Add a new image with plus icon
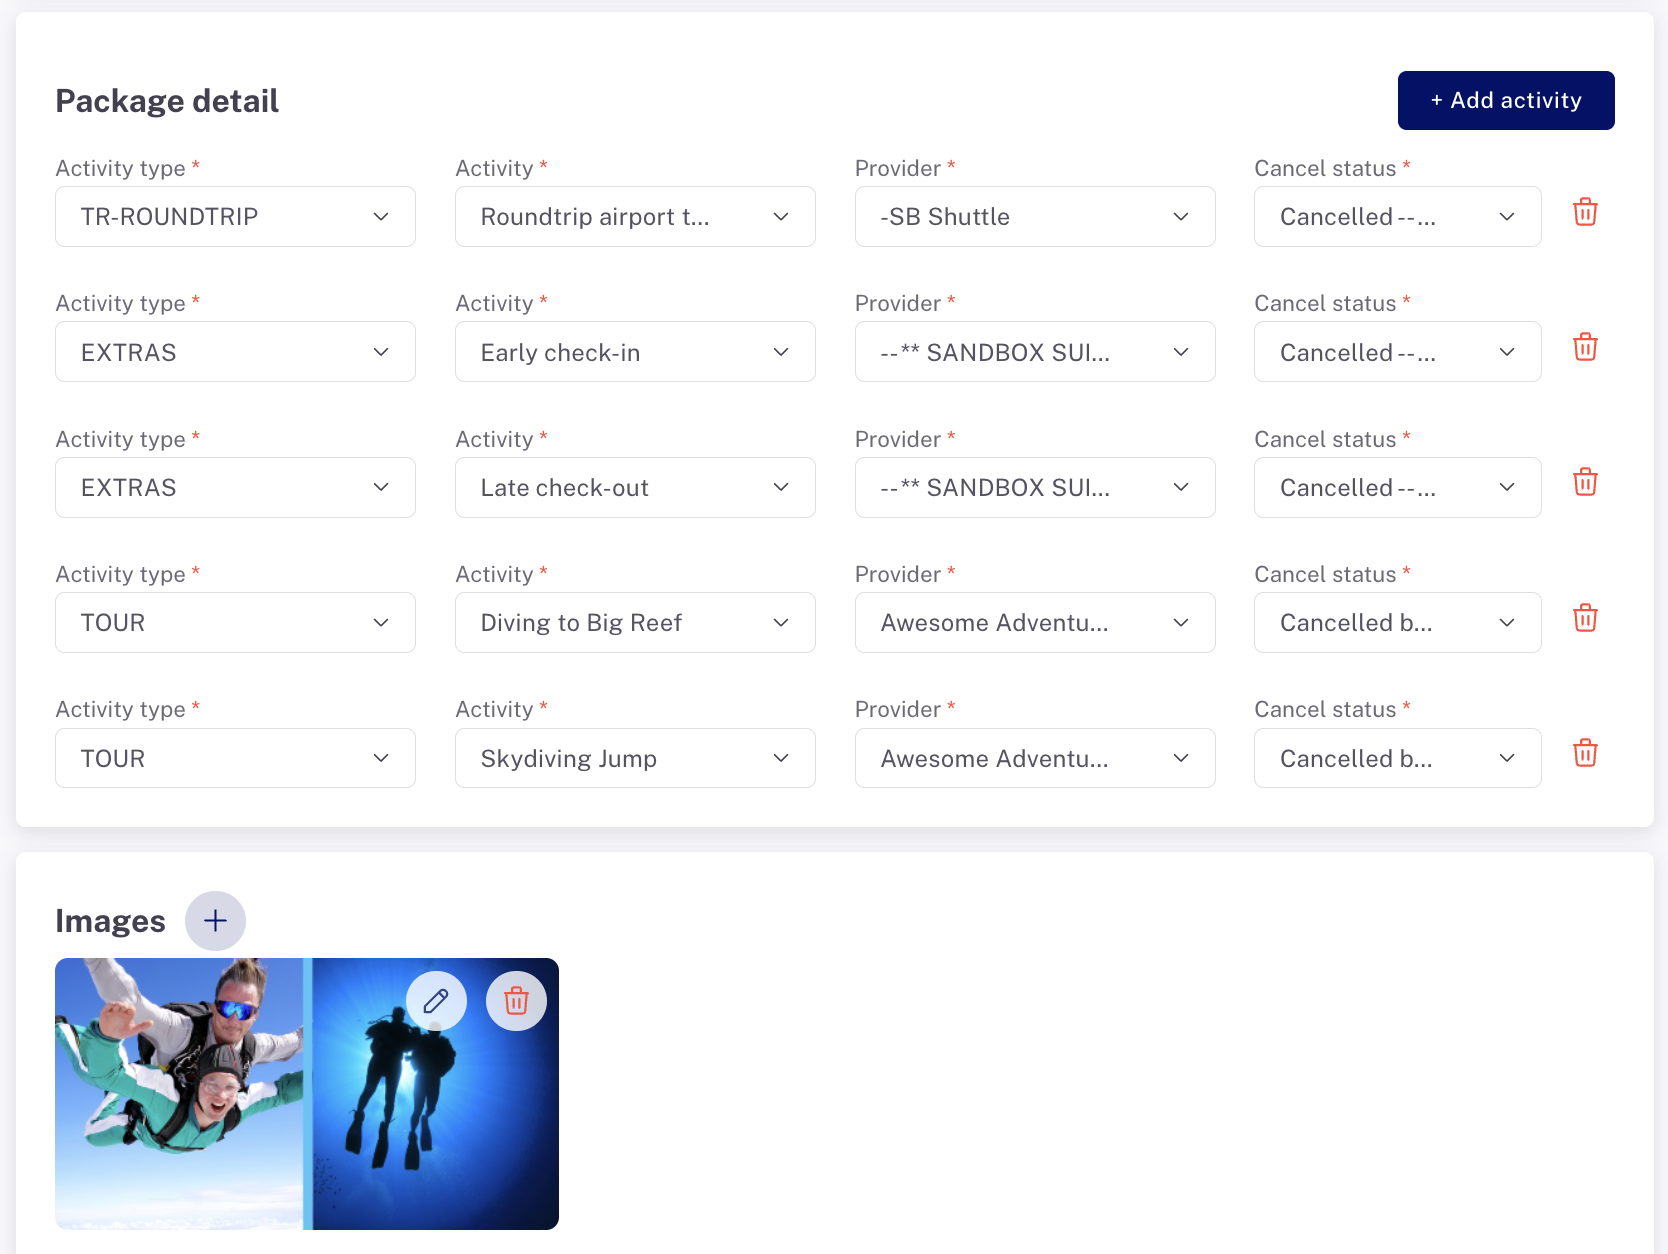 click(215, 921)
